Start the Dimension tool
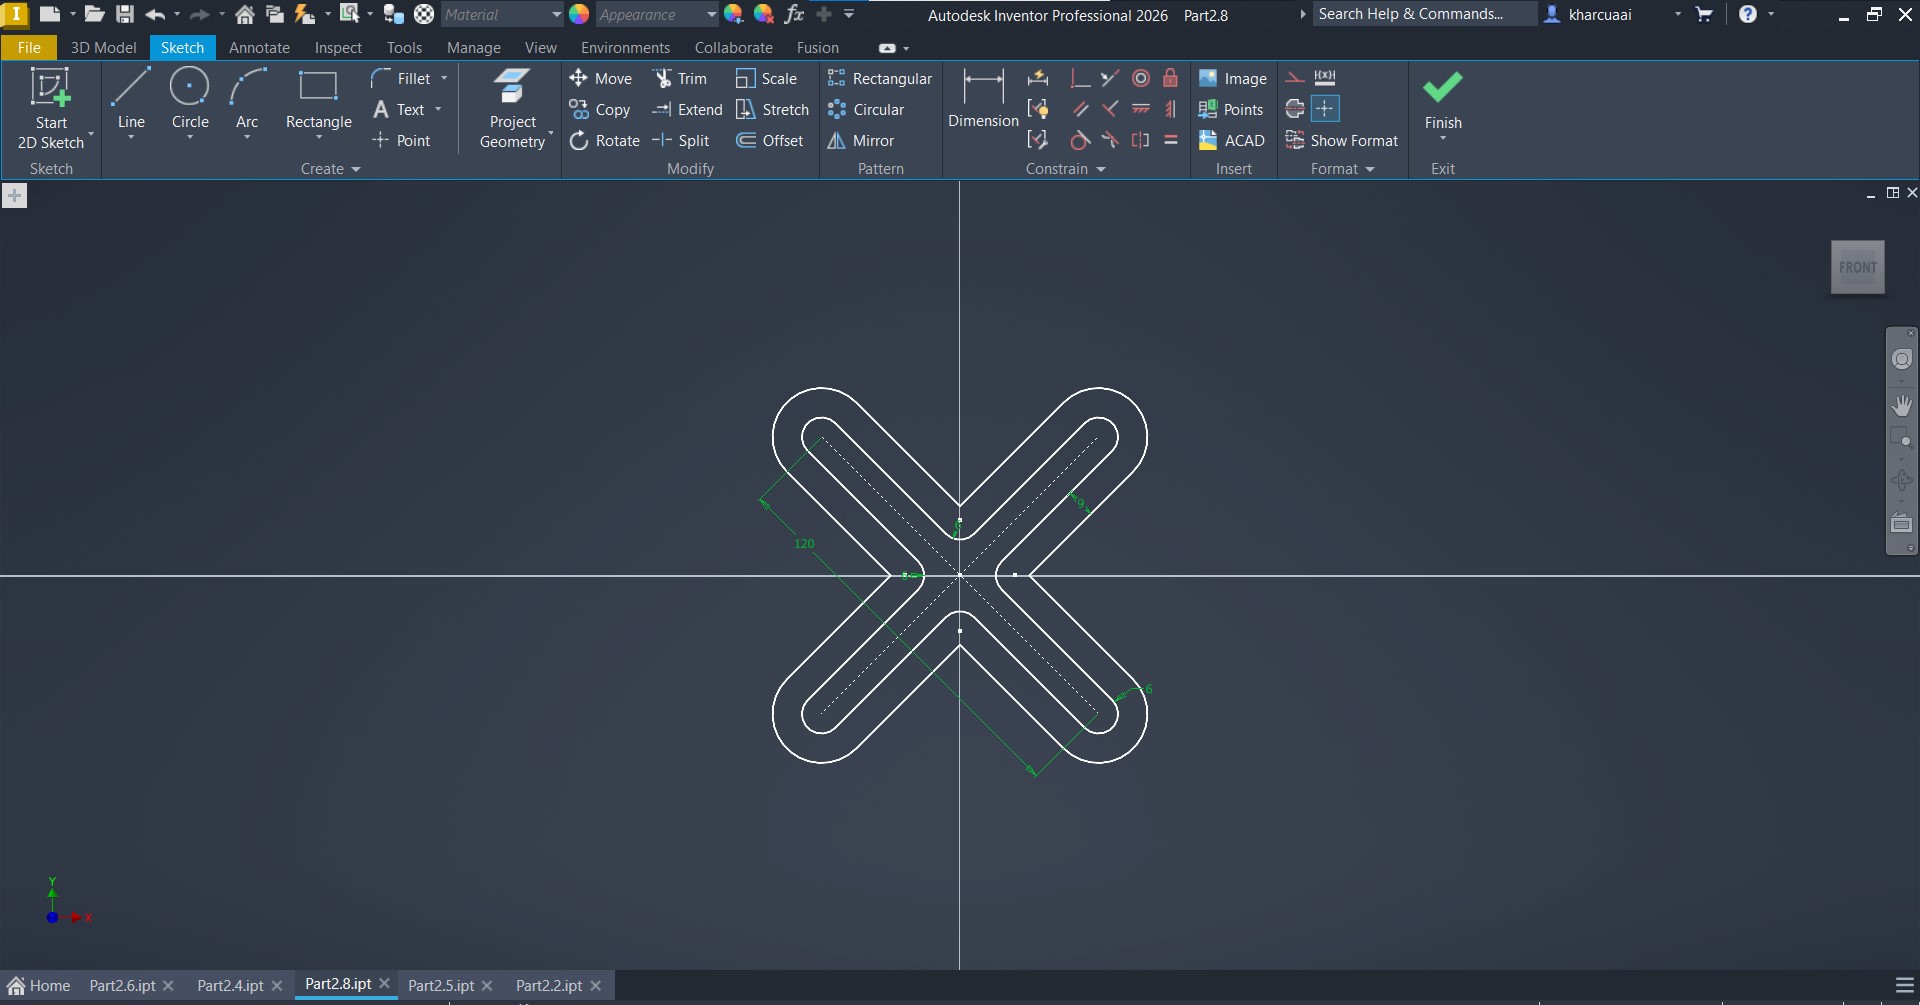Screen dimensions: 1920x1005 [x=983, y=98]
